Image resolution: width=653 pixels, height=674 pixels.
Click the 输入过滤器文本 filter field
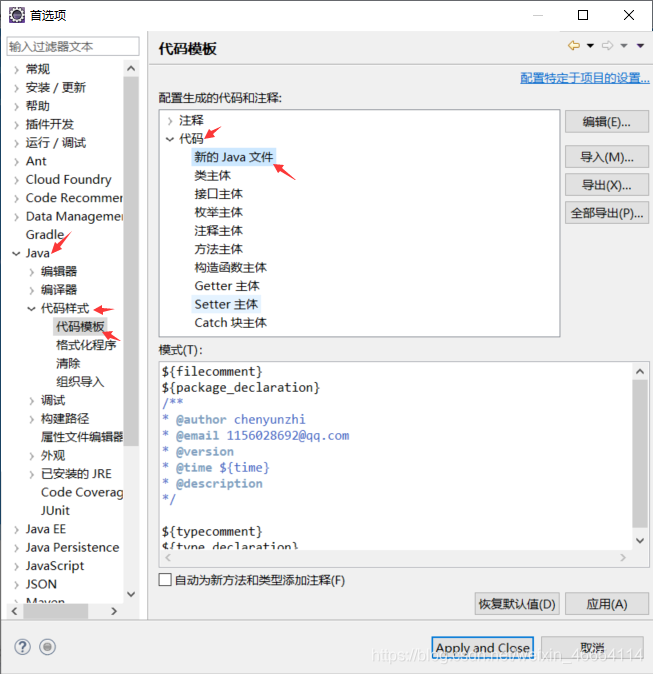click(x=73, y=46)
